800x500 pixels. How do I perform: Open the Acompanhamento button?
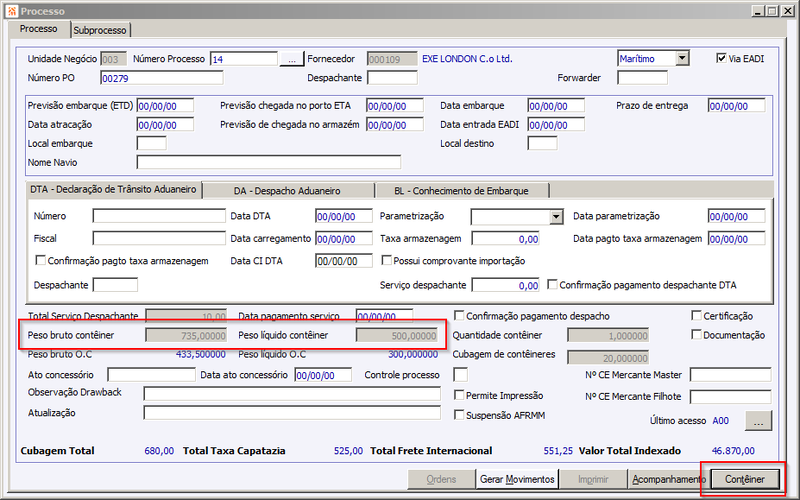tap(669, 480)
